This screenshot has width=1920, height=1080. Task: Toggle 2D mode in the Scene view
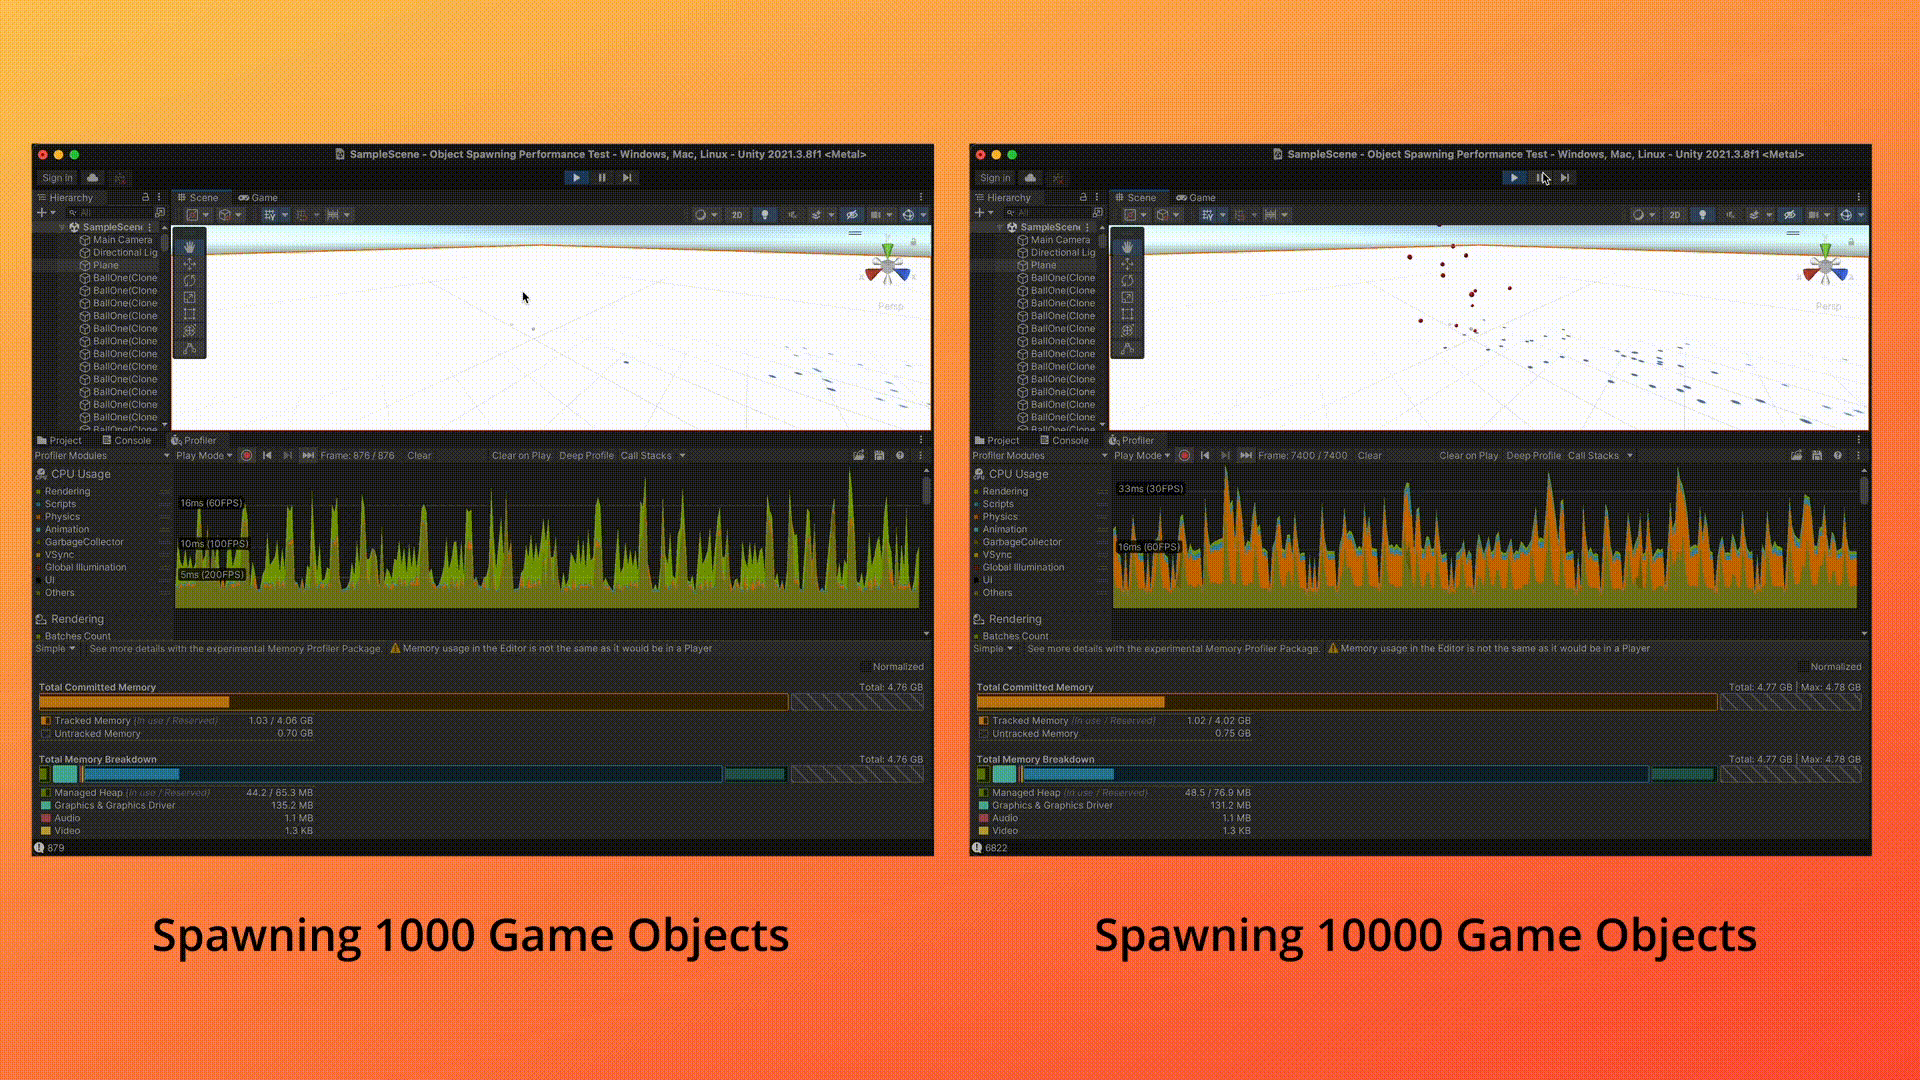click(737, 214)
